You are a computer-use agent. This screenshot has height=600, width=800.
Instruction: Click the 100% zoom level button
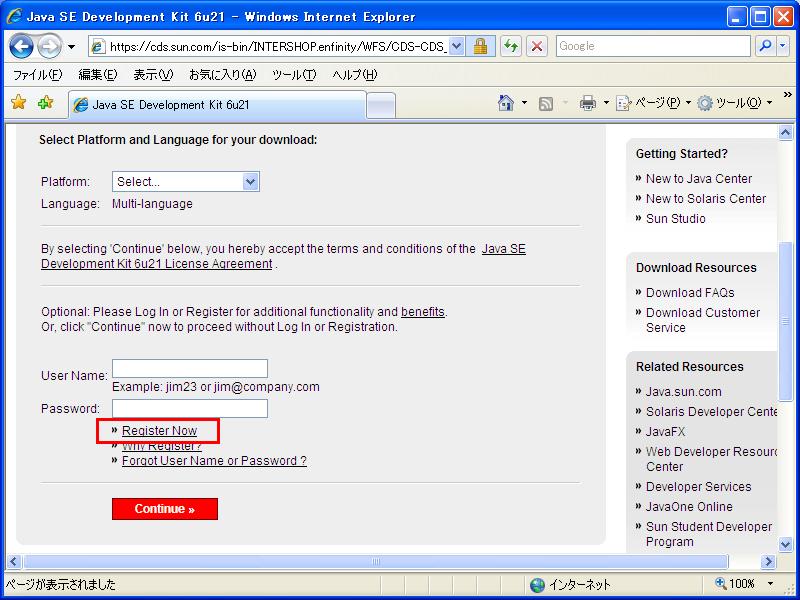click(736, 584)
